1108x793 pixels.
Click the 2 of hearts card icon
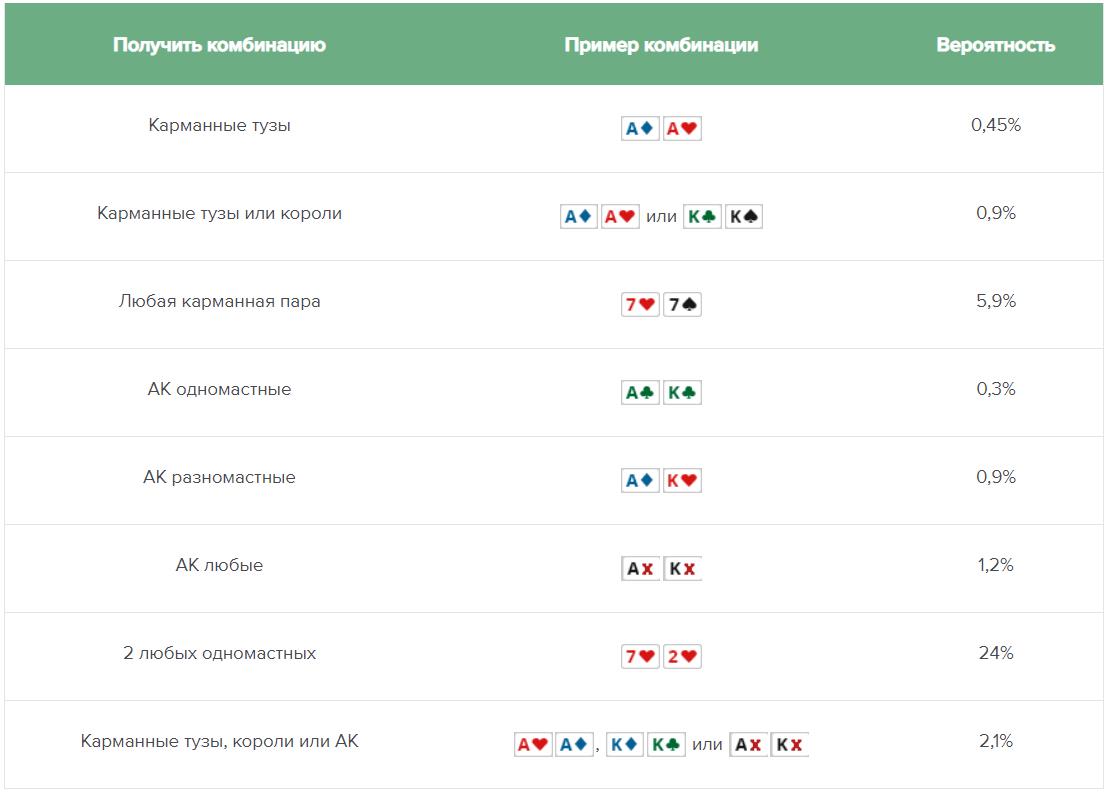tap(682, 657)
